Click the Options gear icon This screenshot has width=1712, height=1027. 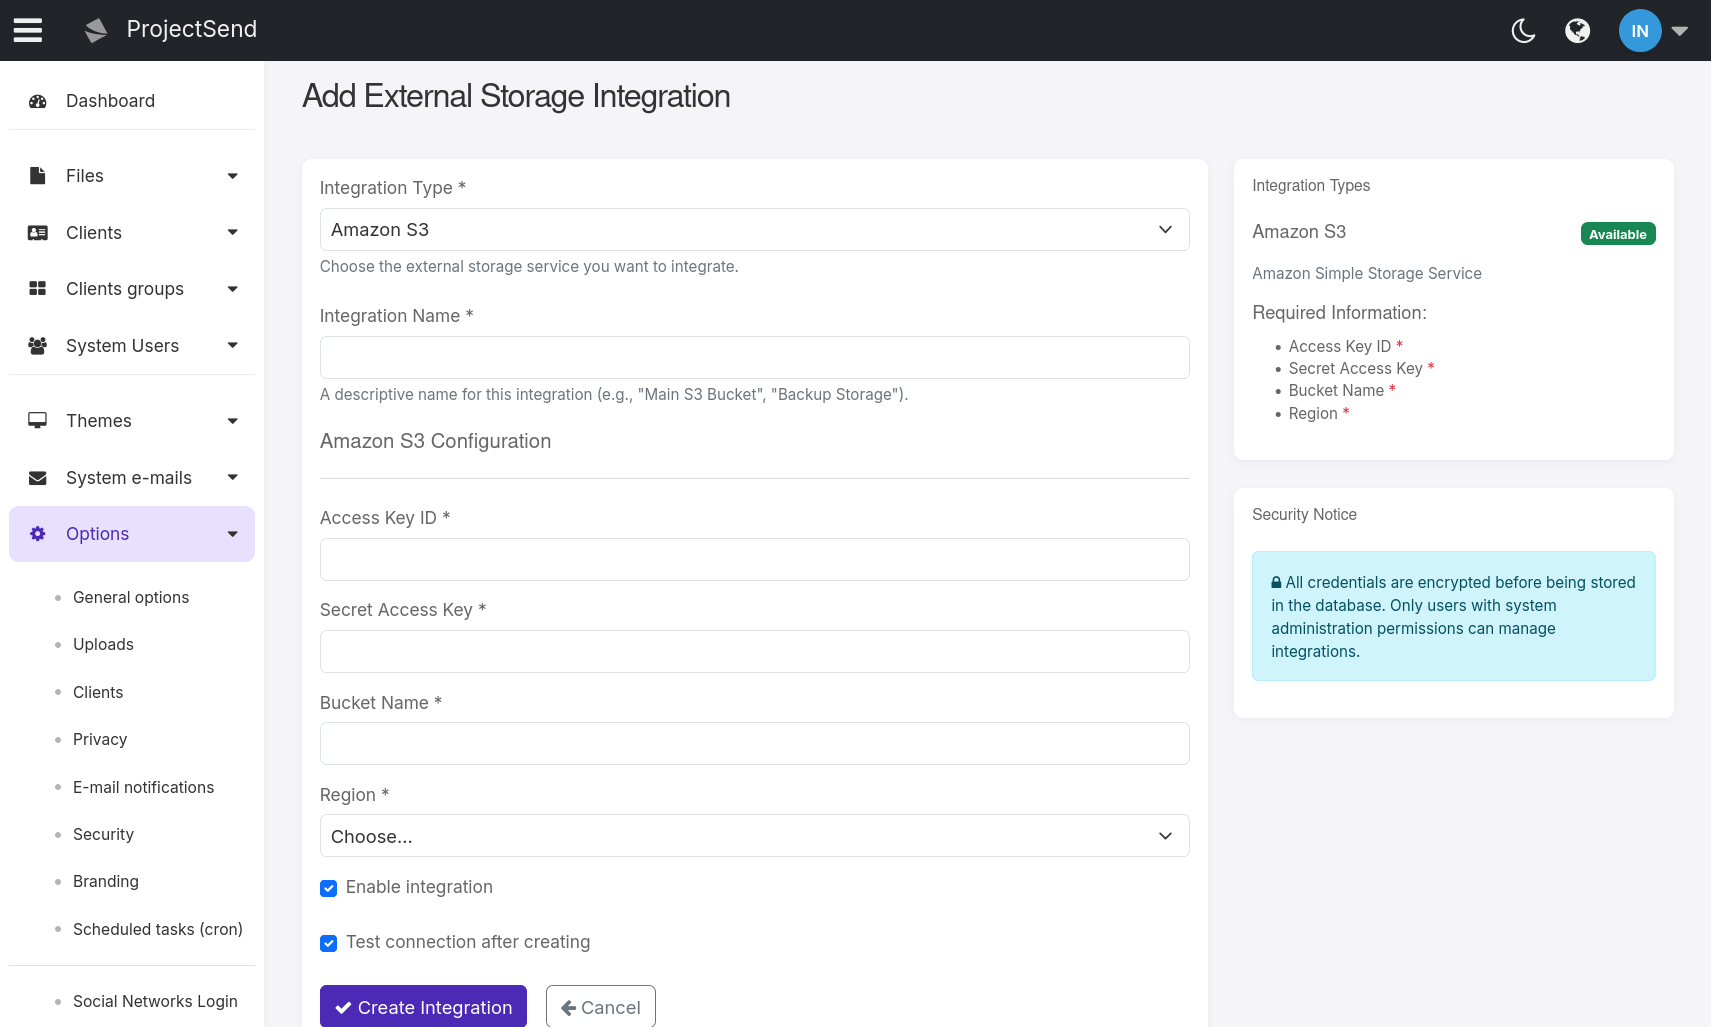[x=37, y=533]
